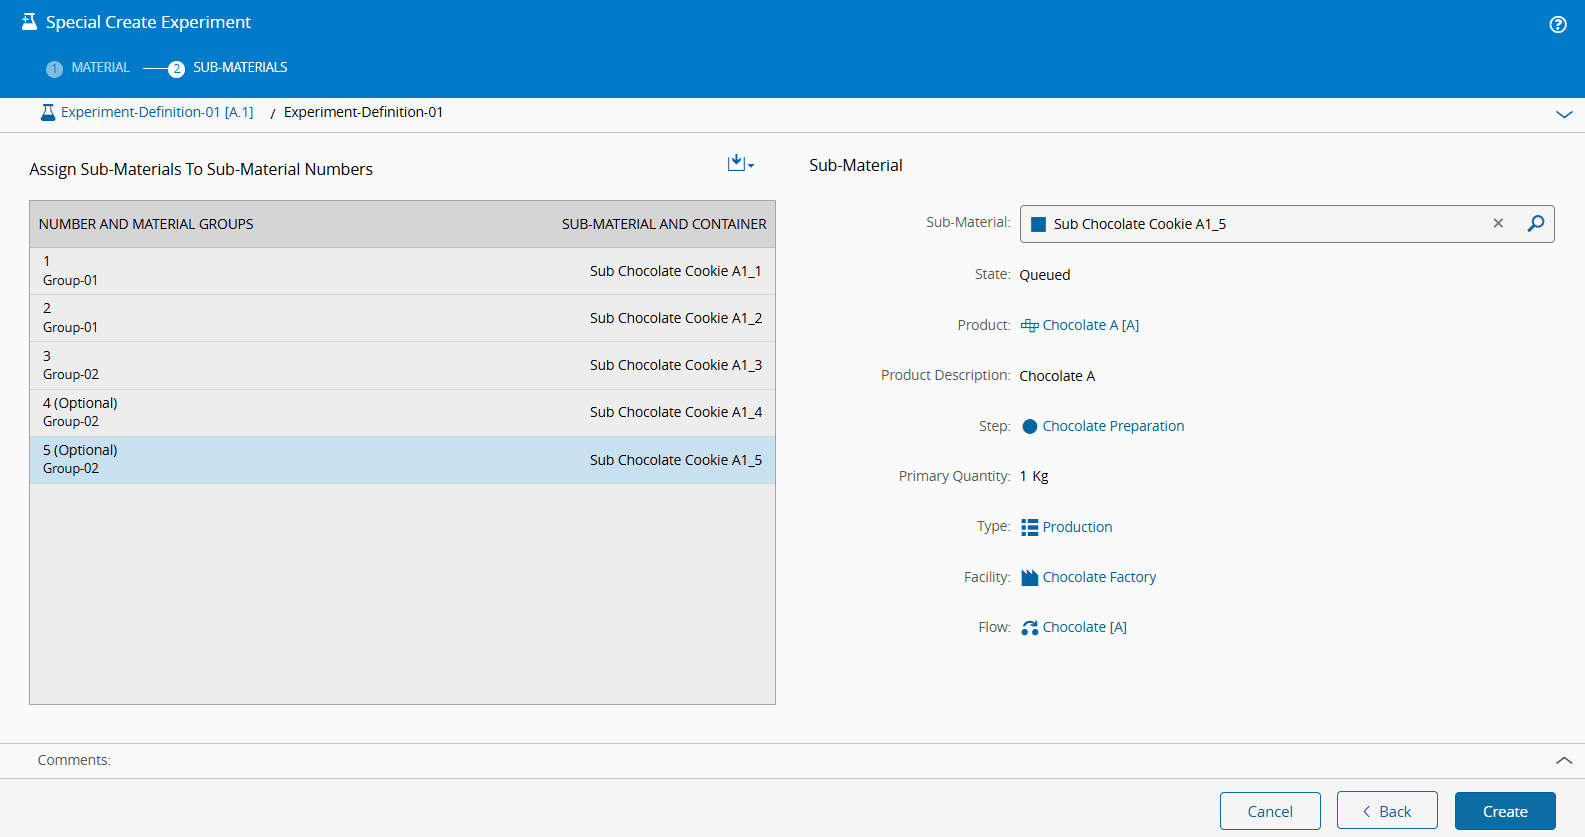Click the Chocolate flow icon
1585x837 pixels.
pyautogui.click(x=1029, y=628)
